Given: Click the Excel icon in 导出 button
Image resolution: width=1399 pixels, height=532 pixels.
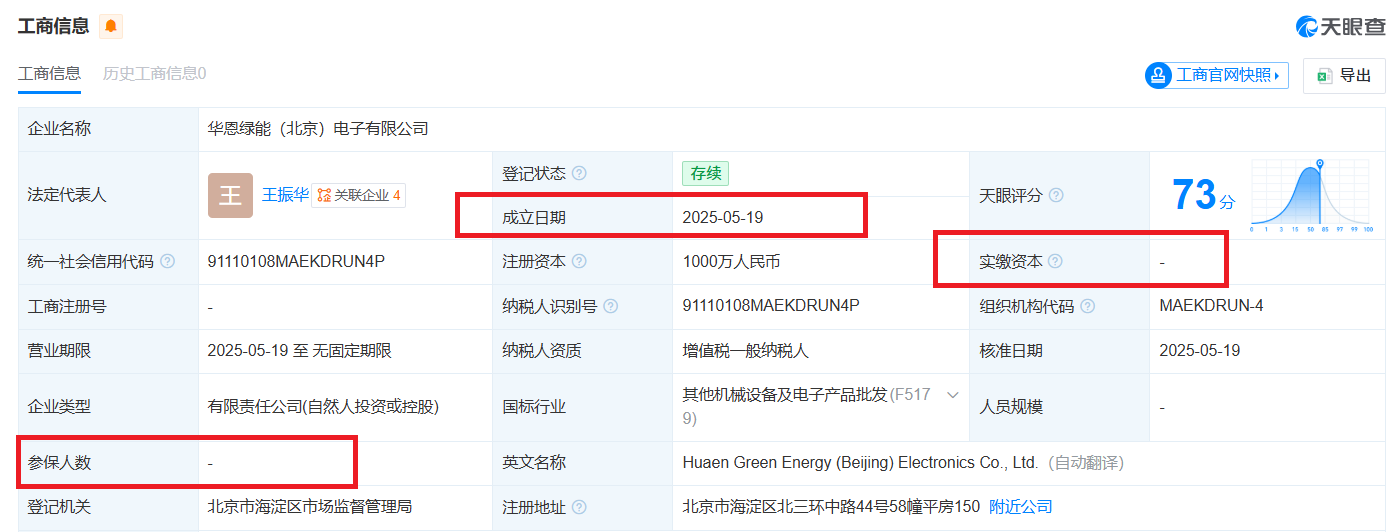Looking at the screenshot, I should click(1324, 76).
